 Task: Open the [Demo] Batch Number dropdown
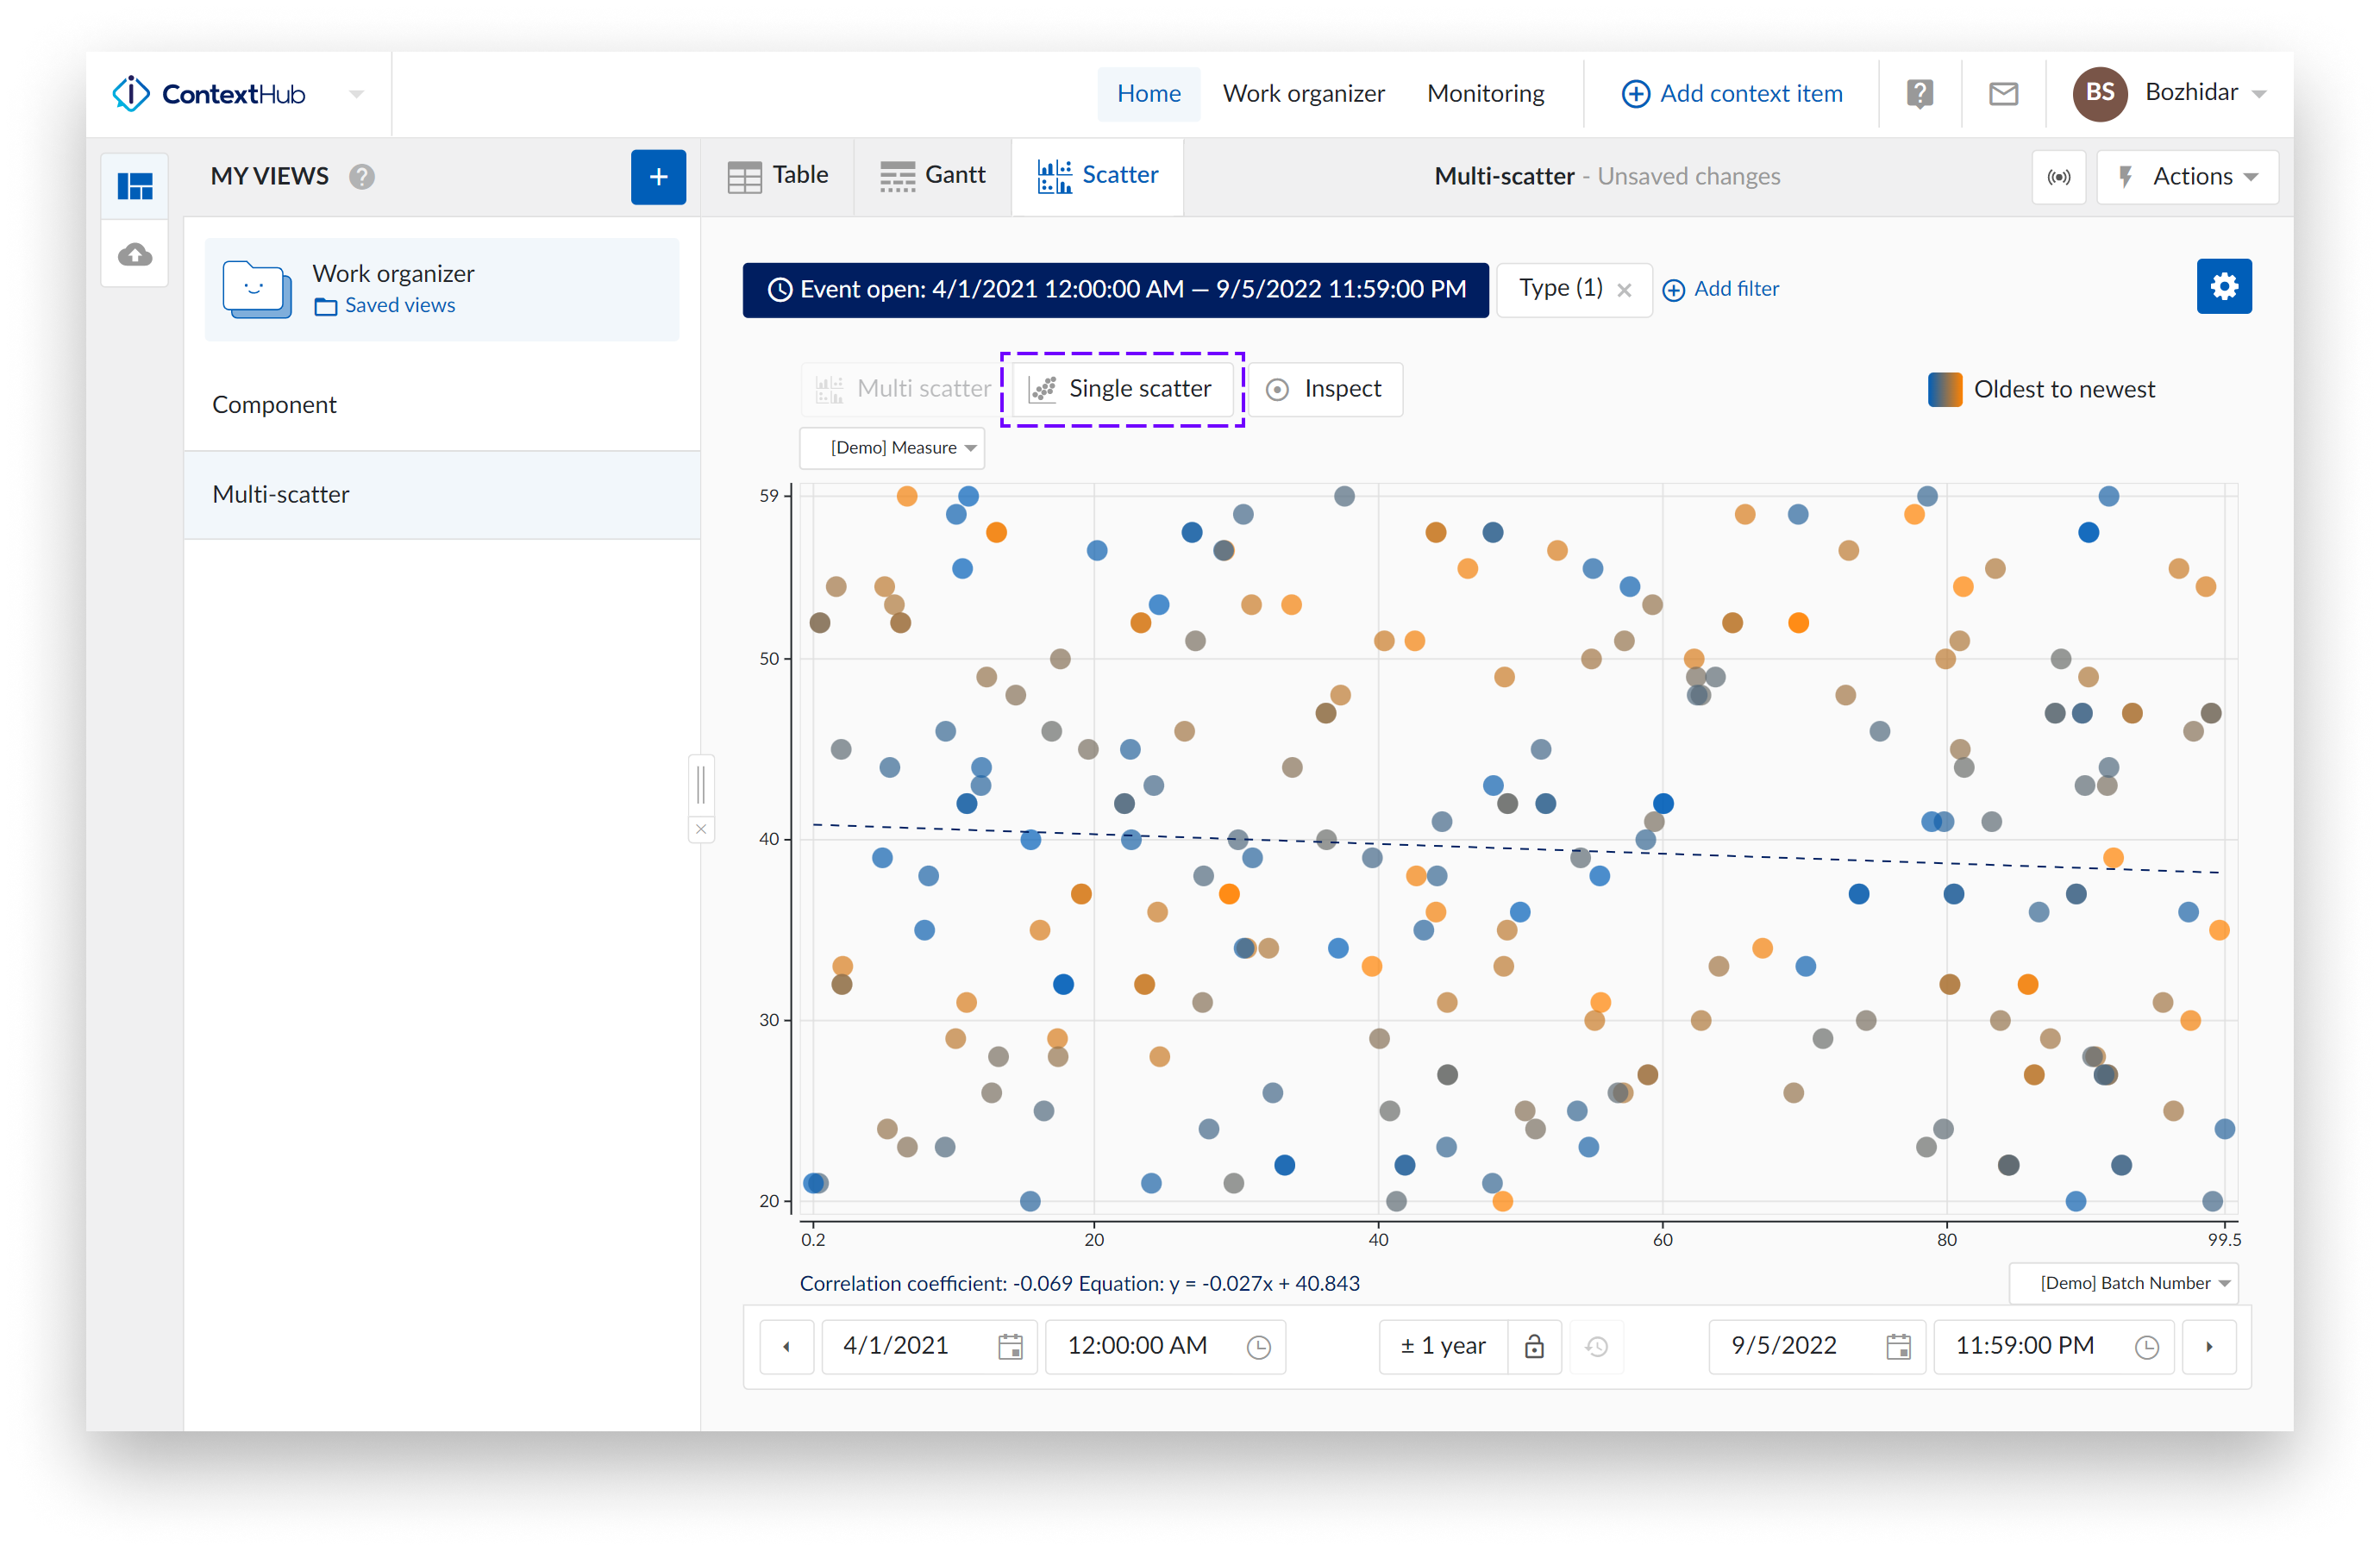pyautogui.click(x=2122, y=1283)
